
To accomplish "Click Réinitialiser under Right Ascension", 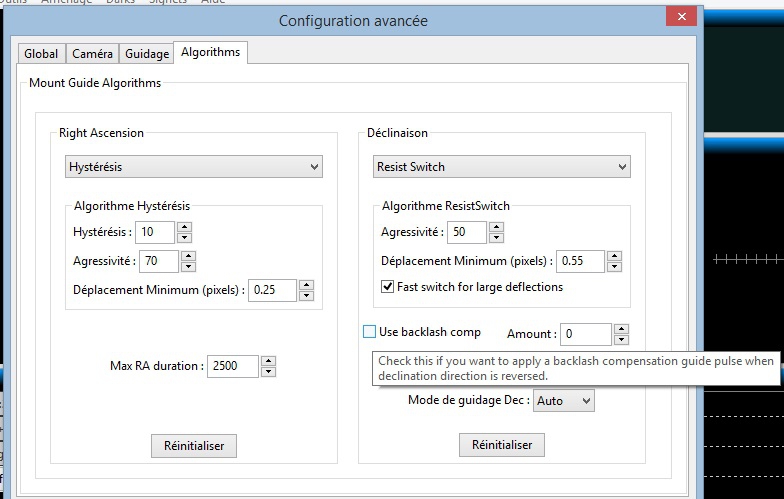I will (194, 445).
